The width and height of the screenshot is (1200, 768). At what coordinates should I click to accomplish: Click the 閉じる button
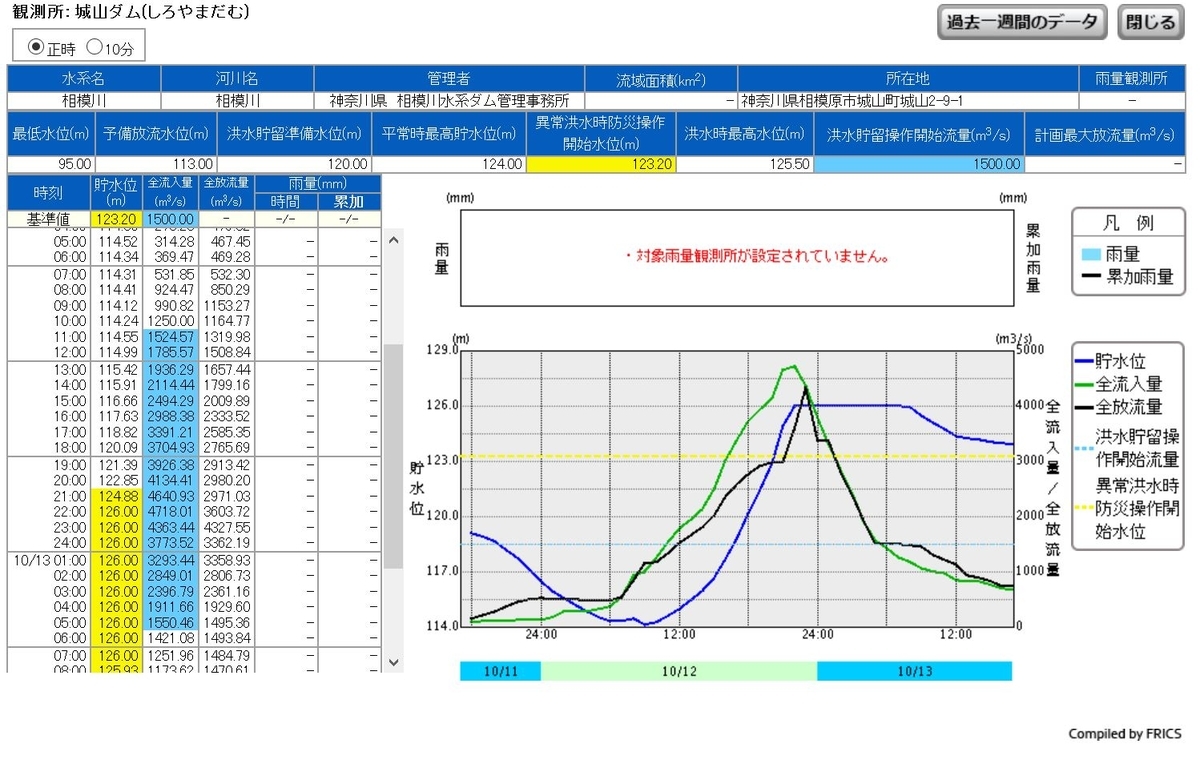(1150, 22)
